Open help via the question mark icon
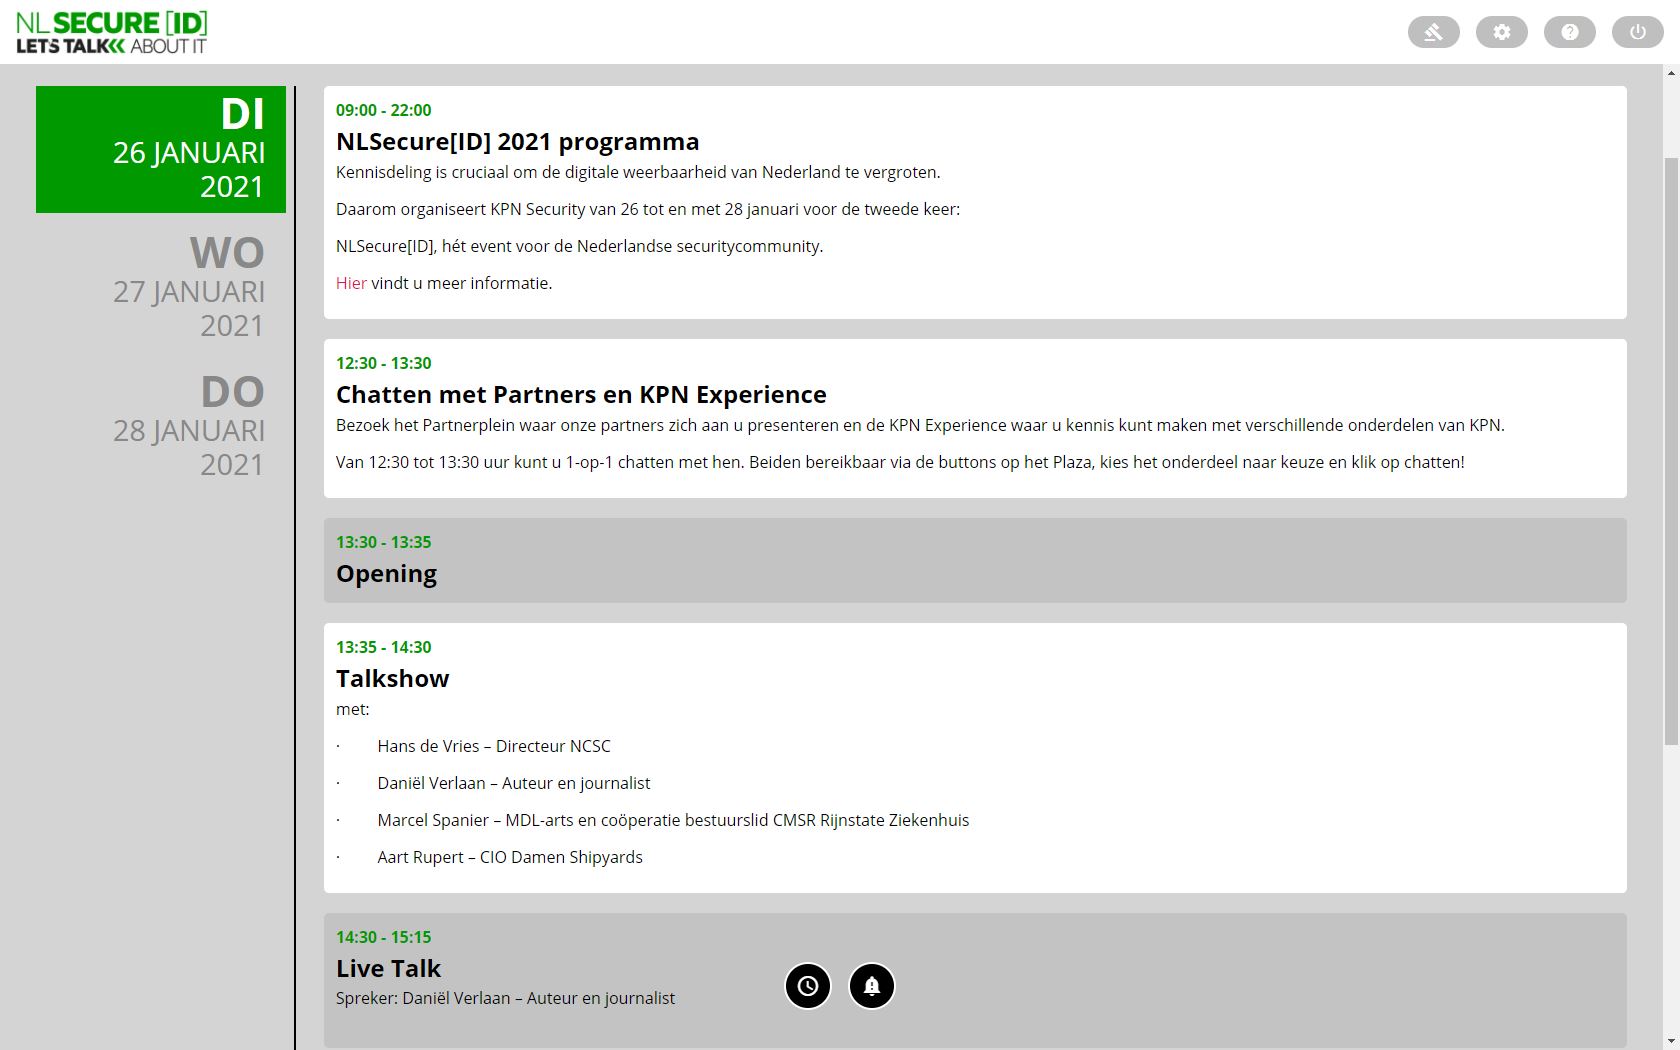This screenshot has height=1050, width=1680. click(1569, 32)
